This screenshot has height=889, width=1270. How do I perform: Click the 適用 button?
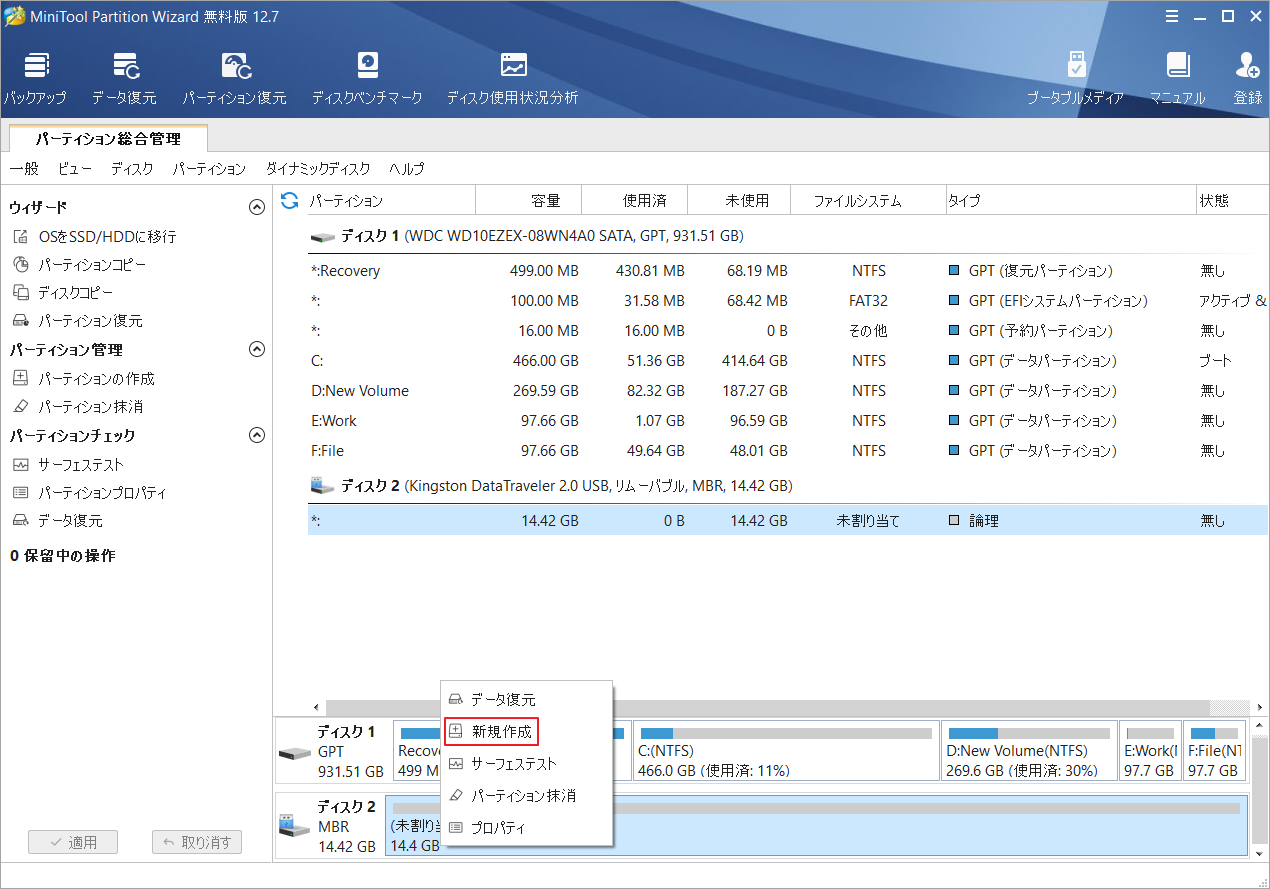pyautogui.click(x=72, y=841)
